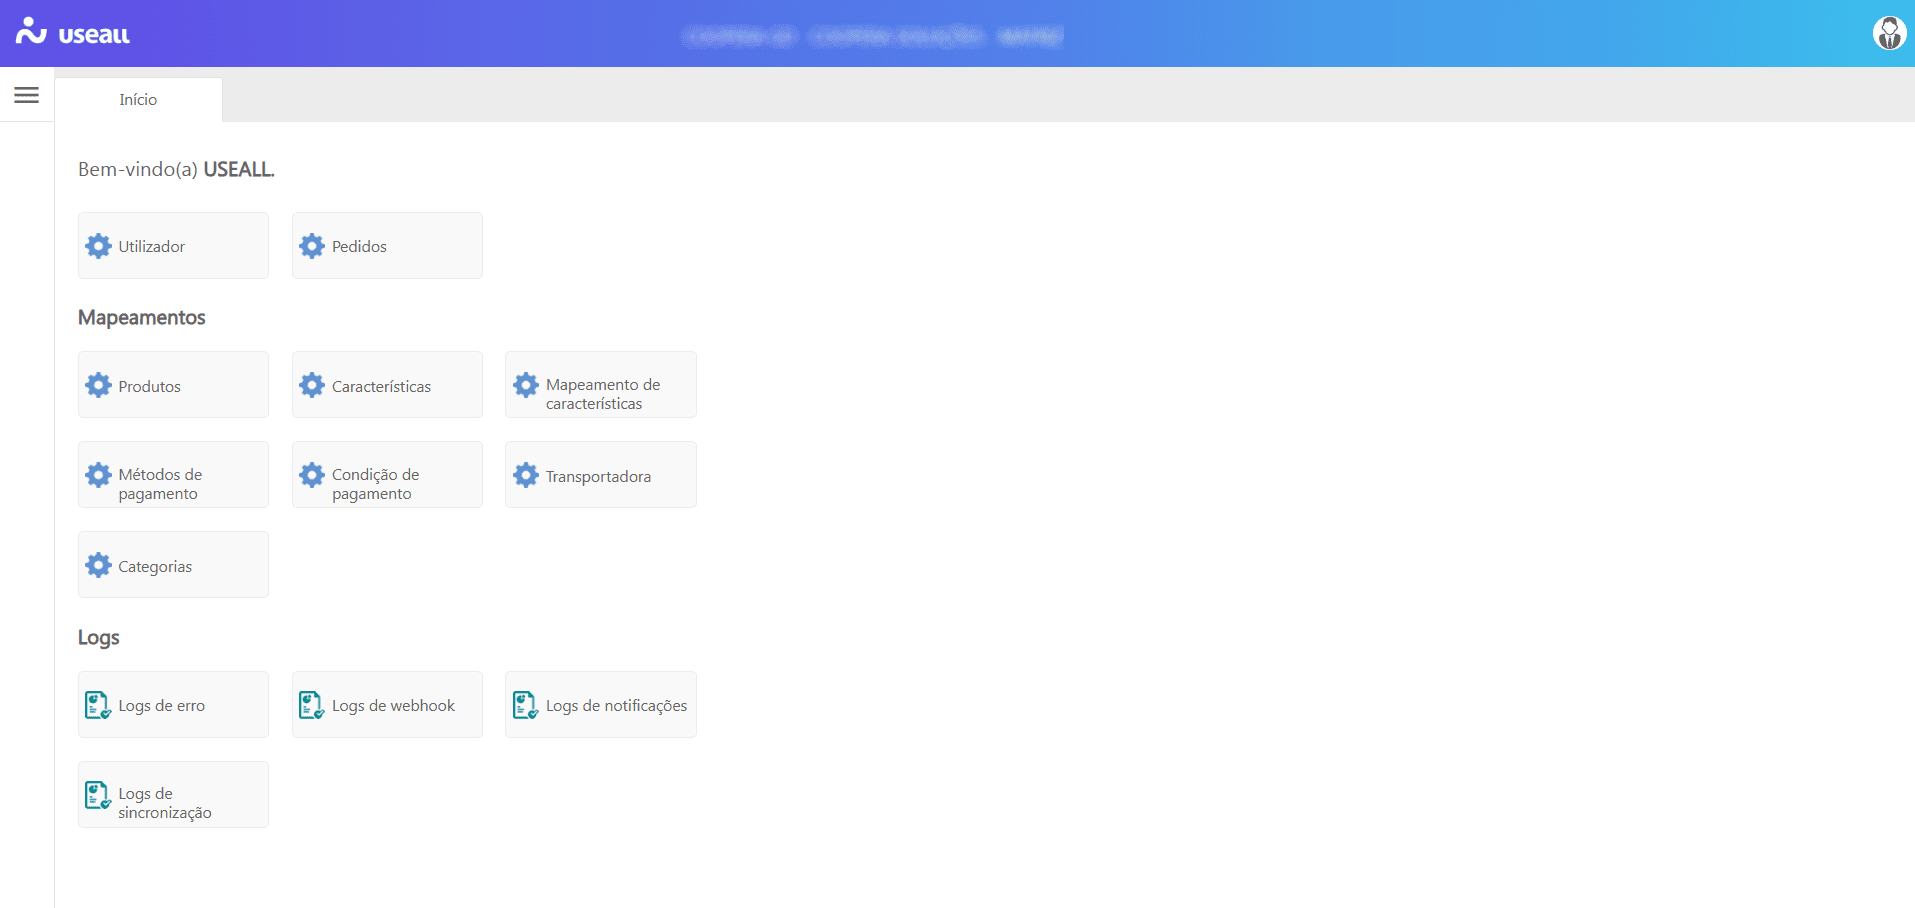Open Logs de sincronização
The height and width of the screenshot is (908, 1915).
pyautogui.click(x=173, y=795)
